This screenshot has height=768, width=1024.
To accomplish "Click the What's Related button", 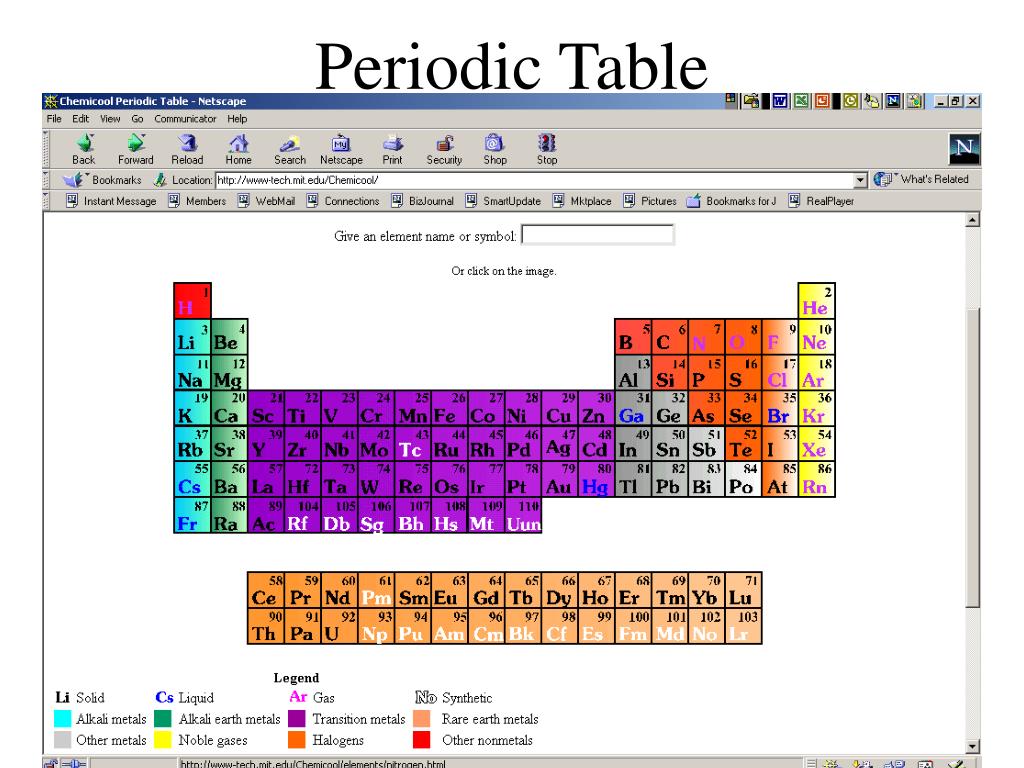I will point(921,179).
